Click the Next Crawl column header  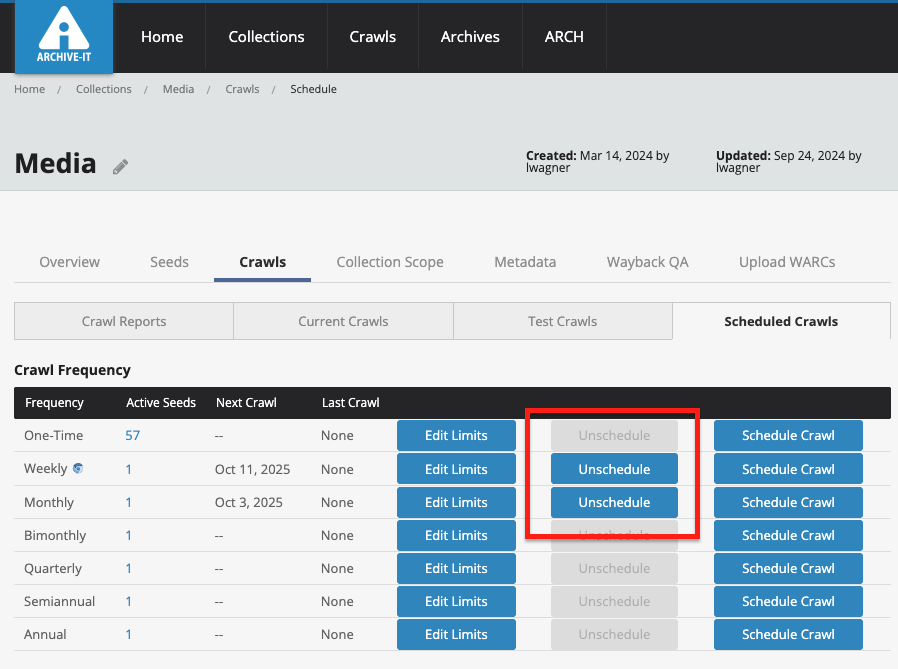pos(246,403)
